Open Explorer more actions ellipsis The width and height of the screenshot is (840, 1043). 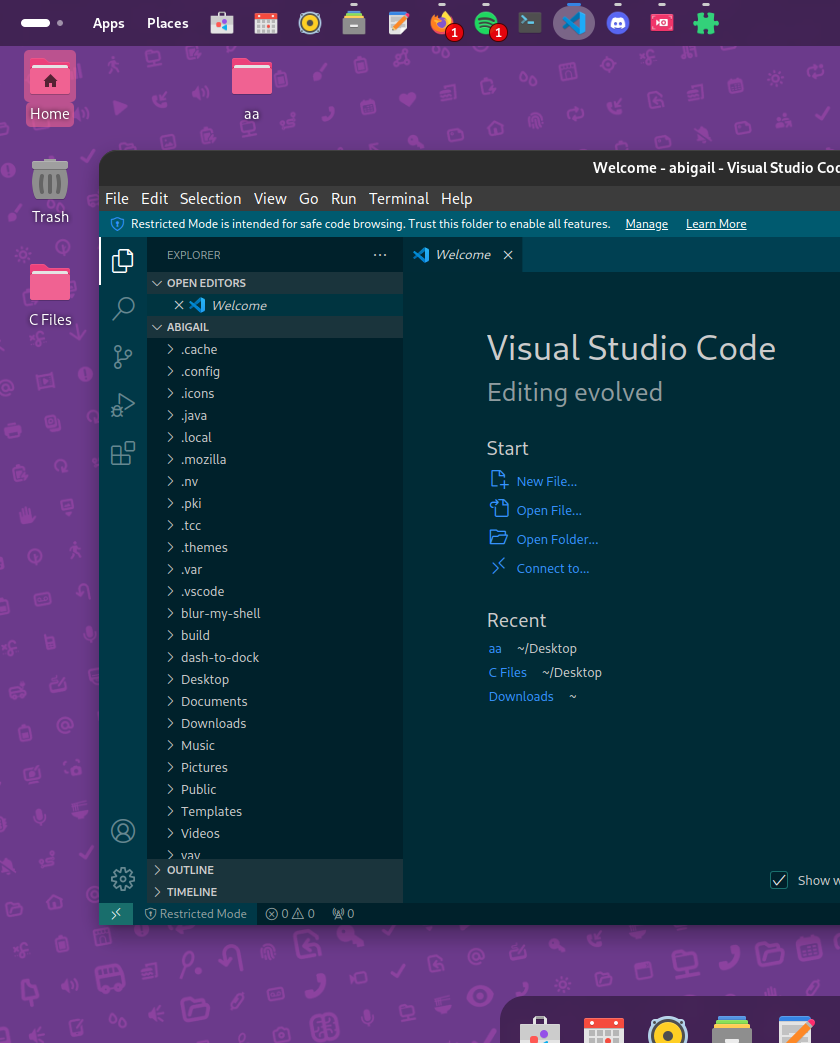(x=380, y=255)
